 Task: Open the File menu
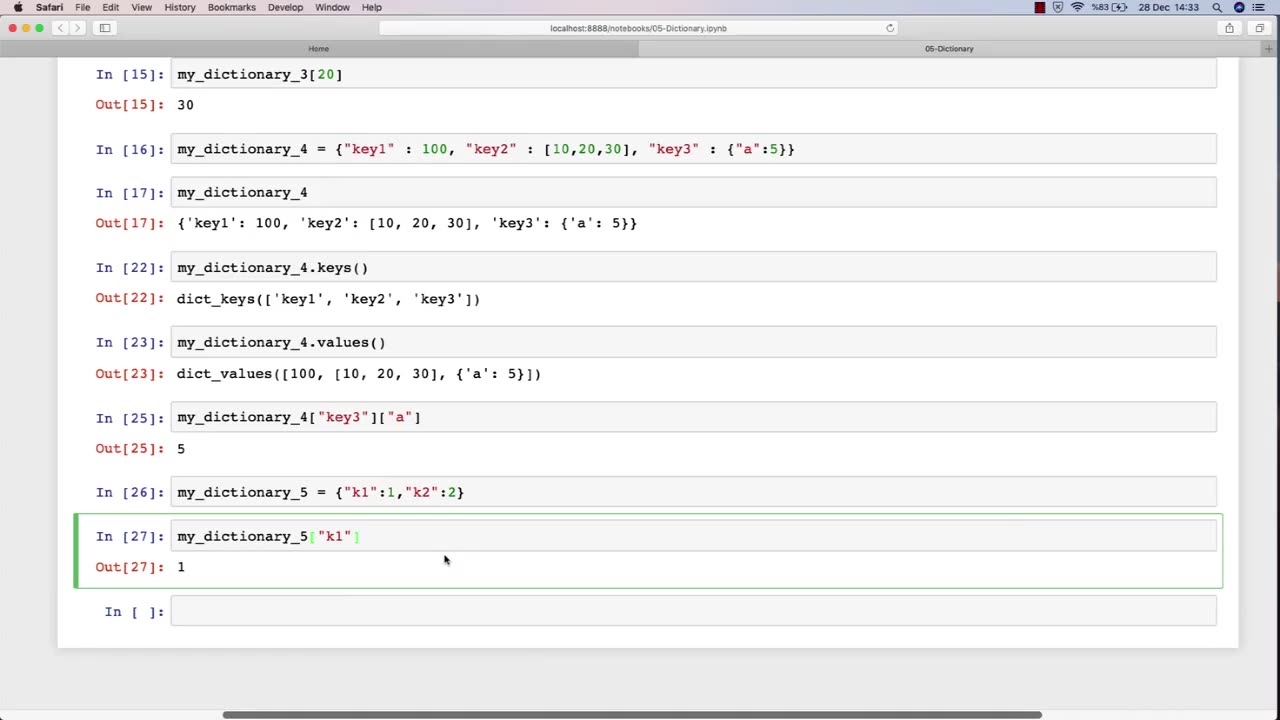(82, 7)
